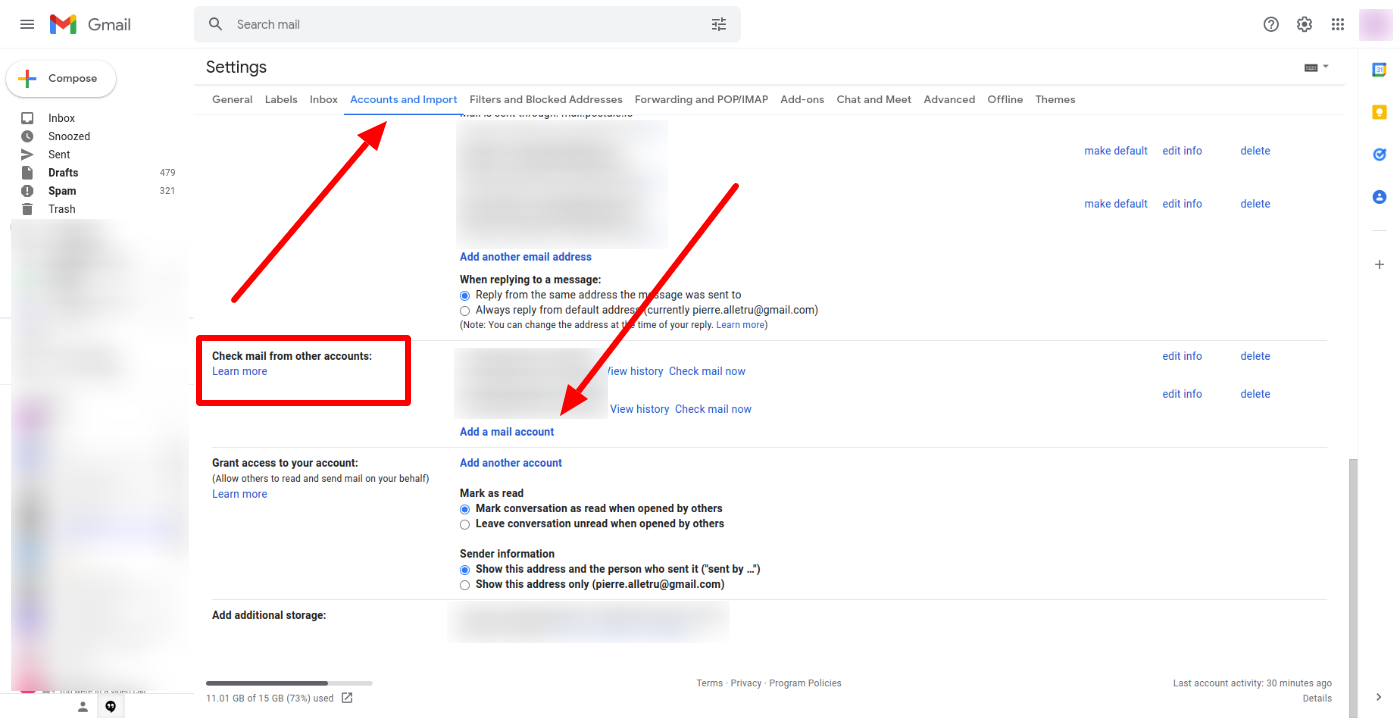
Task: Click second Check mail now link
Action: click(x=713, y=409)
